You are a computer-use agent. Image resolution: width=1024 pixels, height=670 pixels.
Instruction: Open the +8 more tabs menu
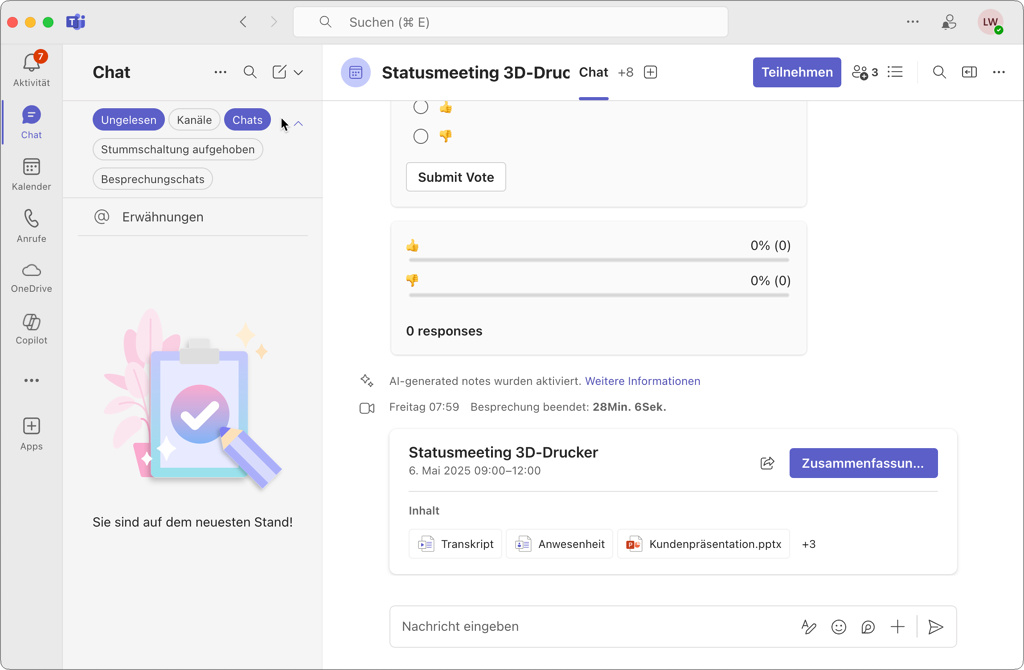pos(625,72)
